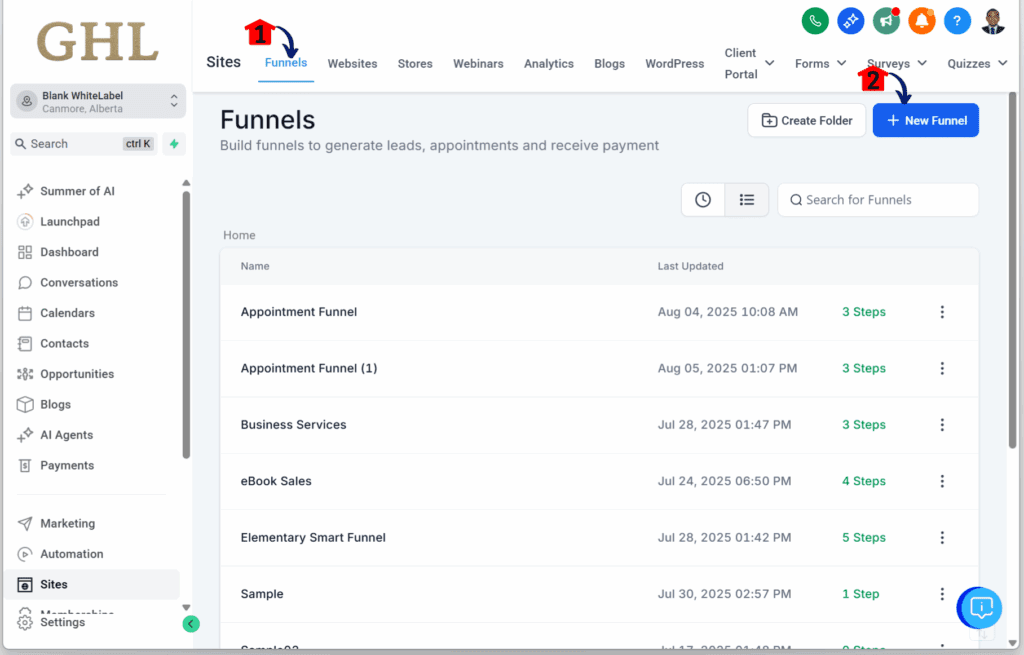Click 4 Steps for eBook Sales
This screenshot has width=1024, height=655.
pyautogui.click(x=863, y=481)
